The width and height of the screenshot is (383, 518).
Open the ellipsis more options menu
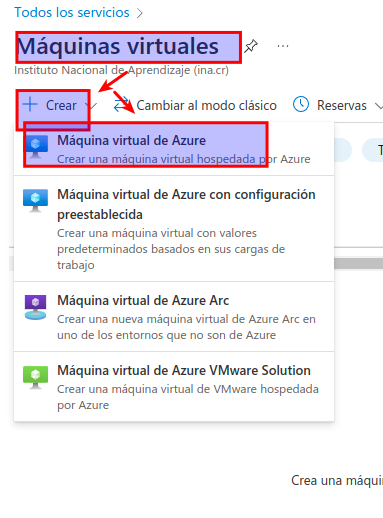(x=283, y=46)
